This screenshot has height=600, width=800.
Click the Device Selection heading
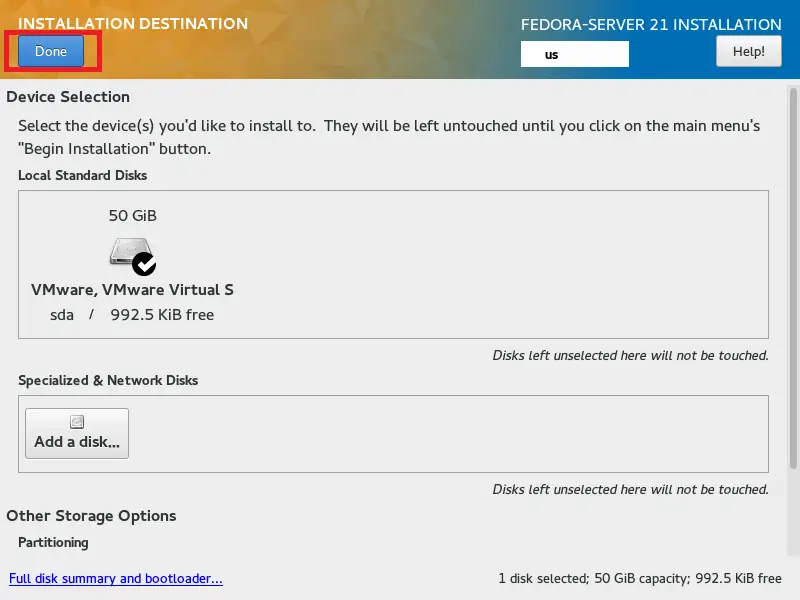(x=68, y=96)
